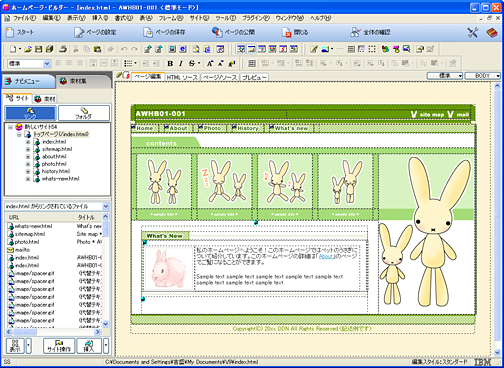
Task: Click the スタート start button
Action: (x=20, y=32)
